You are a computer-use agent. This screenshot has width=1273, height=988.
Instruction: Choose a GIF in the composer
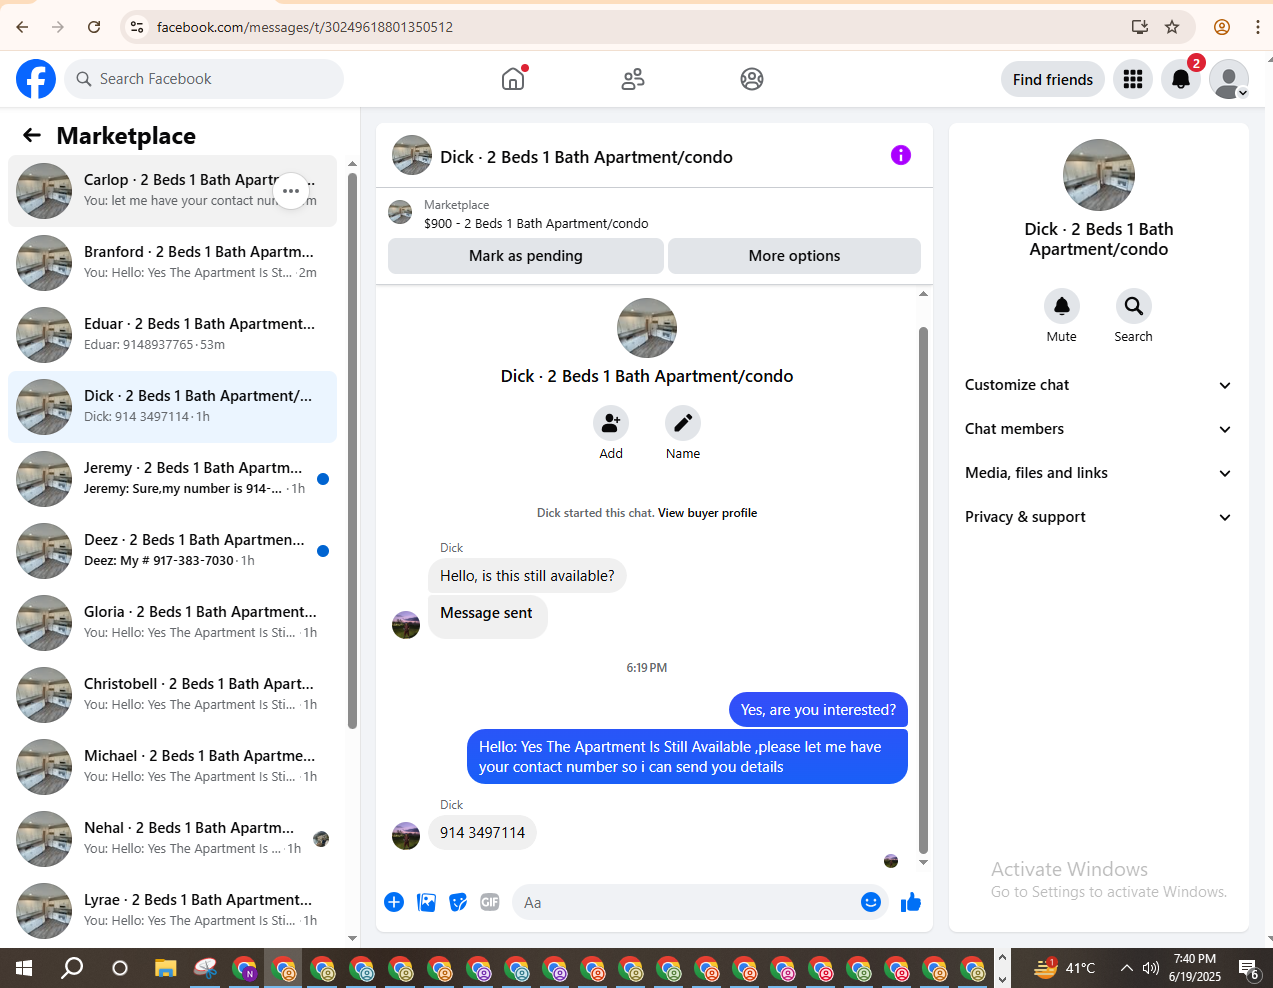[490, 902]
